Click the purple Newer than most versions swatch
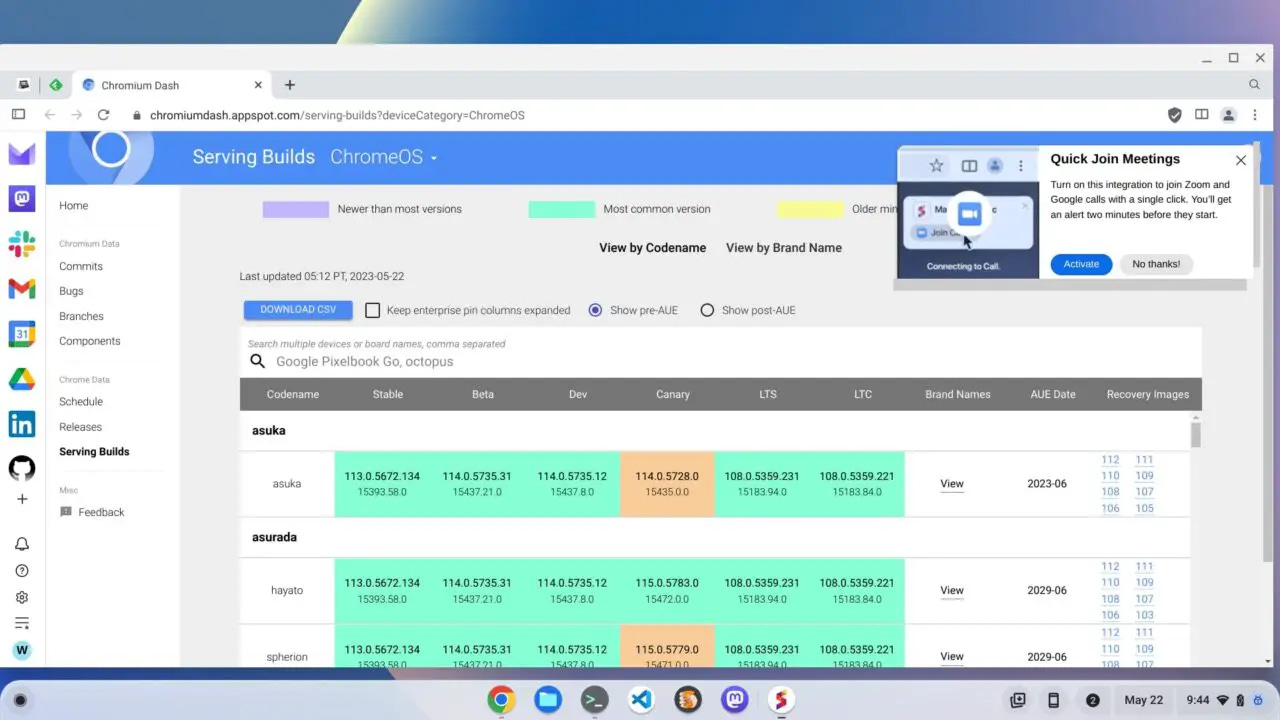Image resolution: width=1280 pixels, height=720 pixels. pos(295,210)
